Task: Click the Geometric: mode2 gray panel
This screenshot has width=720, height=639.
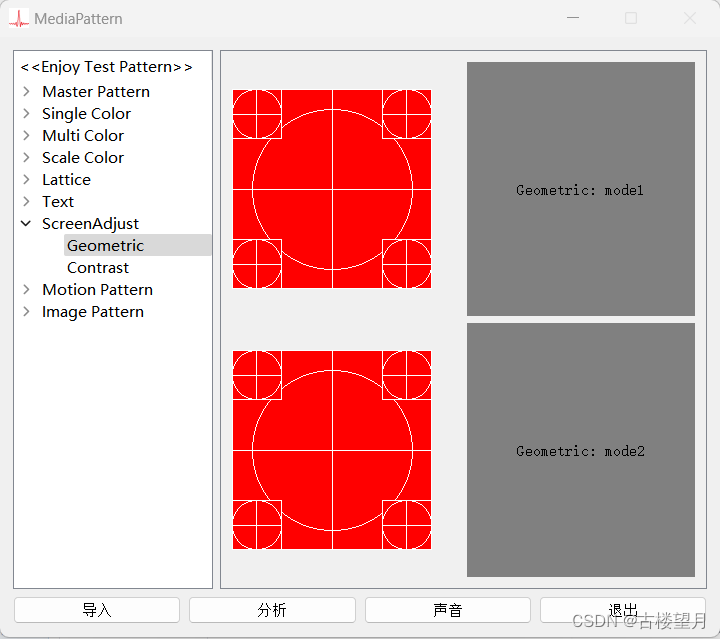Action: point(581,450)
